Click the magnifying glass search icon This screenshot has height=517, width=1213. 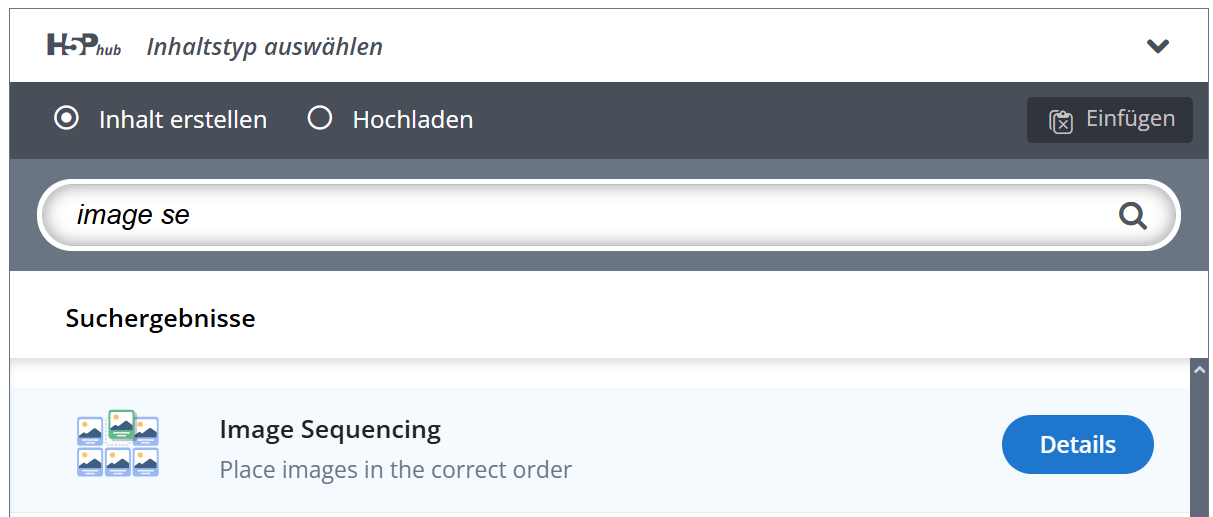point(1132,215)
